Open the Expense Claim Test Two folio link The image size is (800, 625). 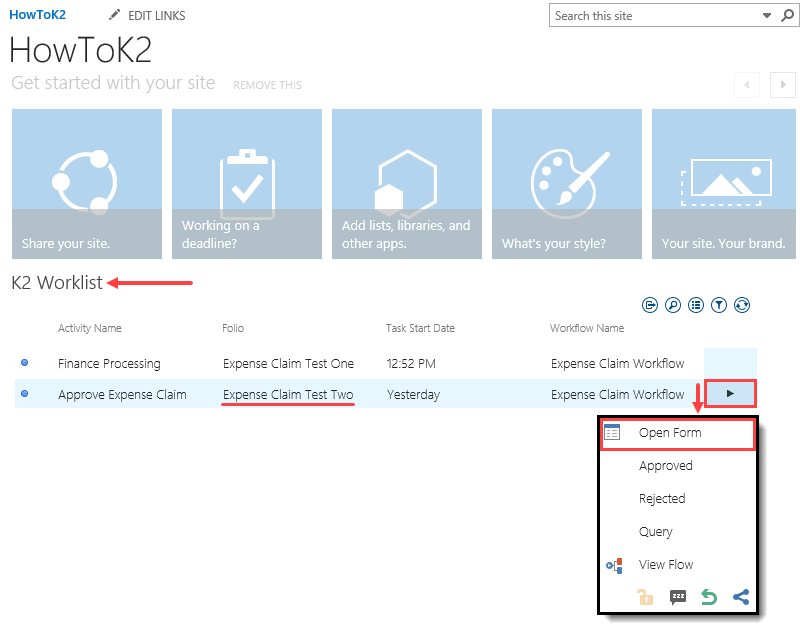click(288, 394)
